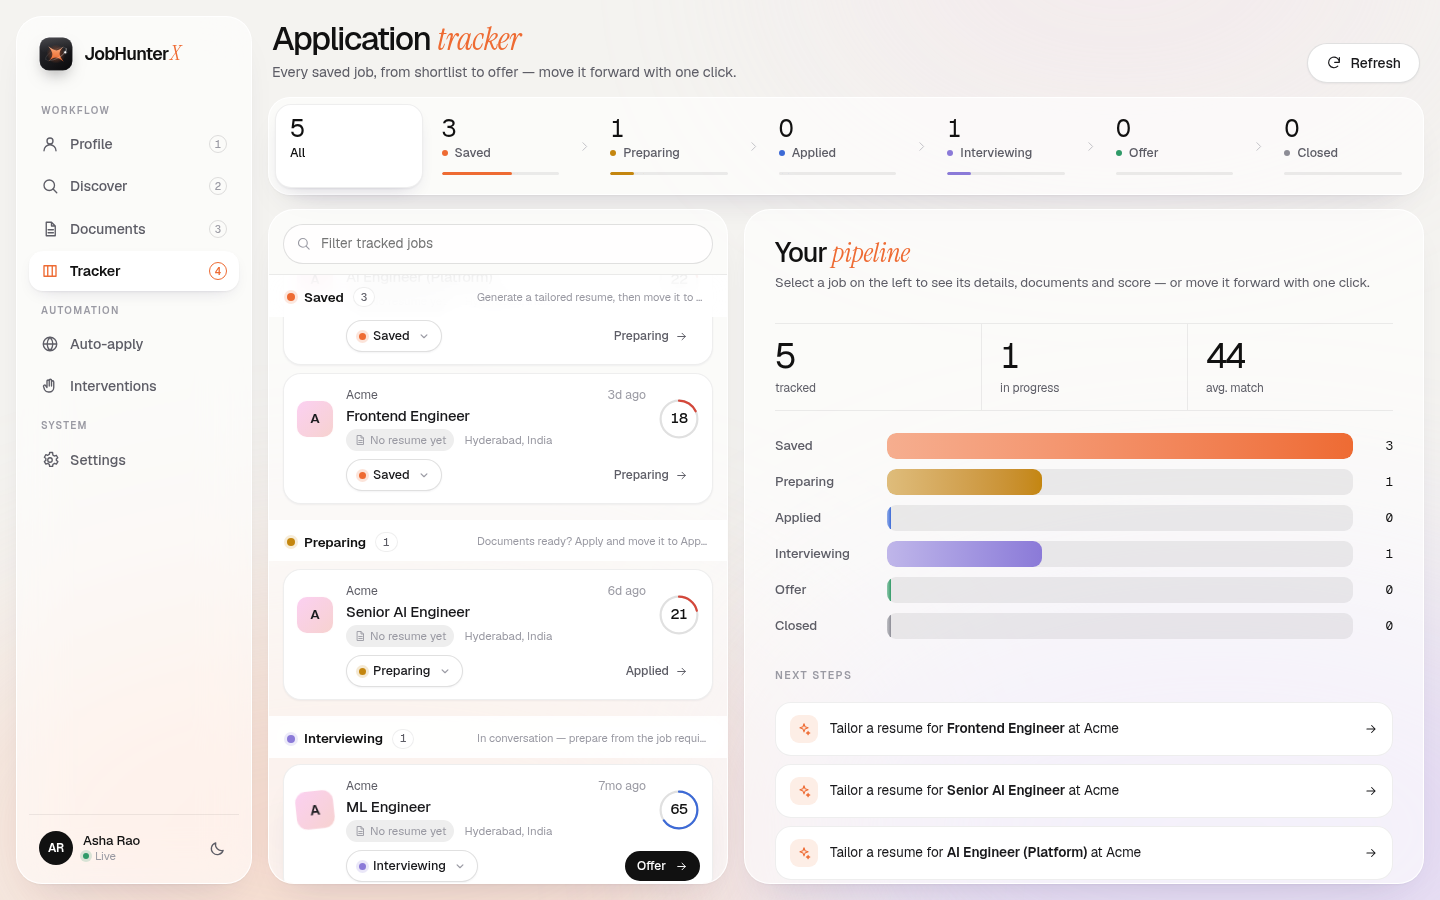The width and height of the screenshot is (1440, 900).
Task: Click Acme avatar on Frontend Engineer card
Action: coord(315,419)
